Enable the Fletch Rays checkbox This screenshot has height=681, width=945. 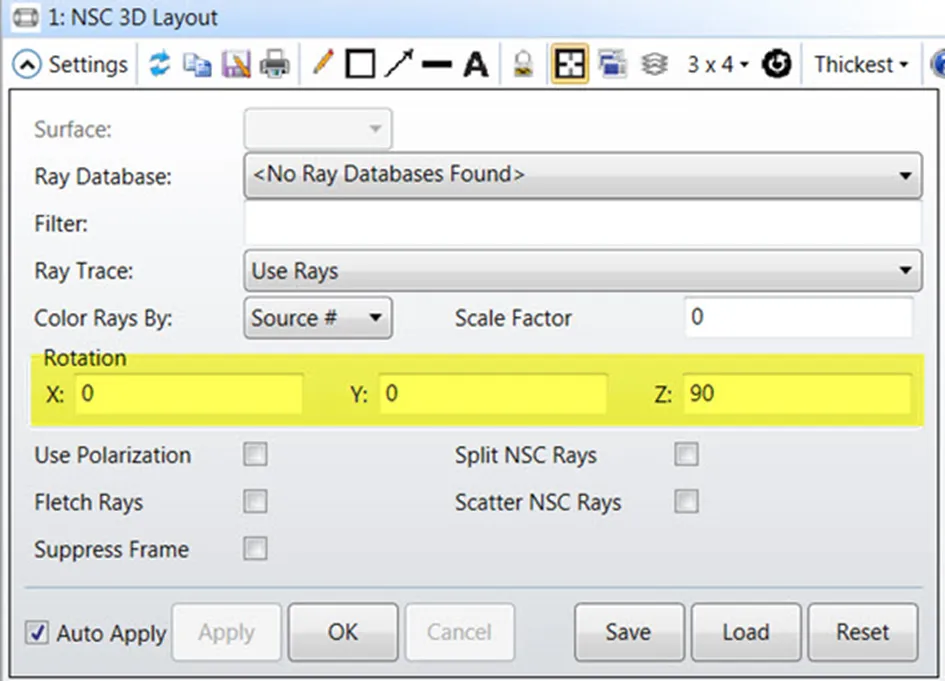[x=255, y=501]
